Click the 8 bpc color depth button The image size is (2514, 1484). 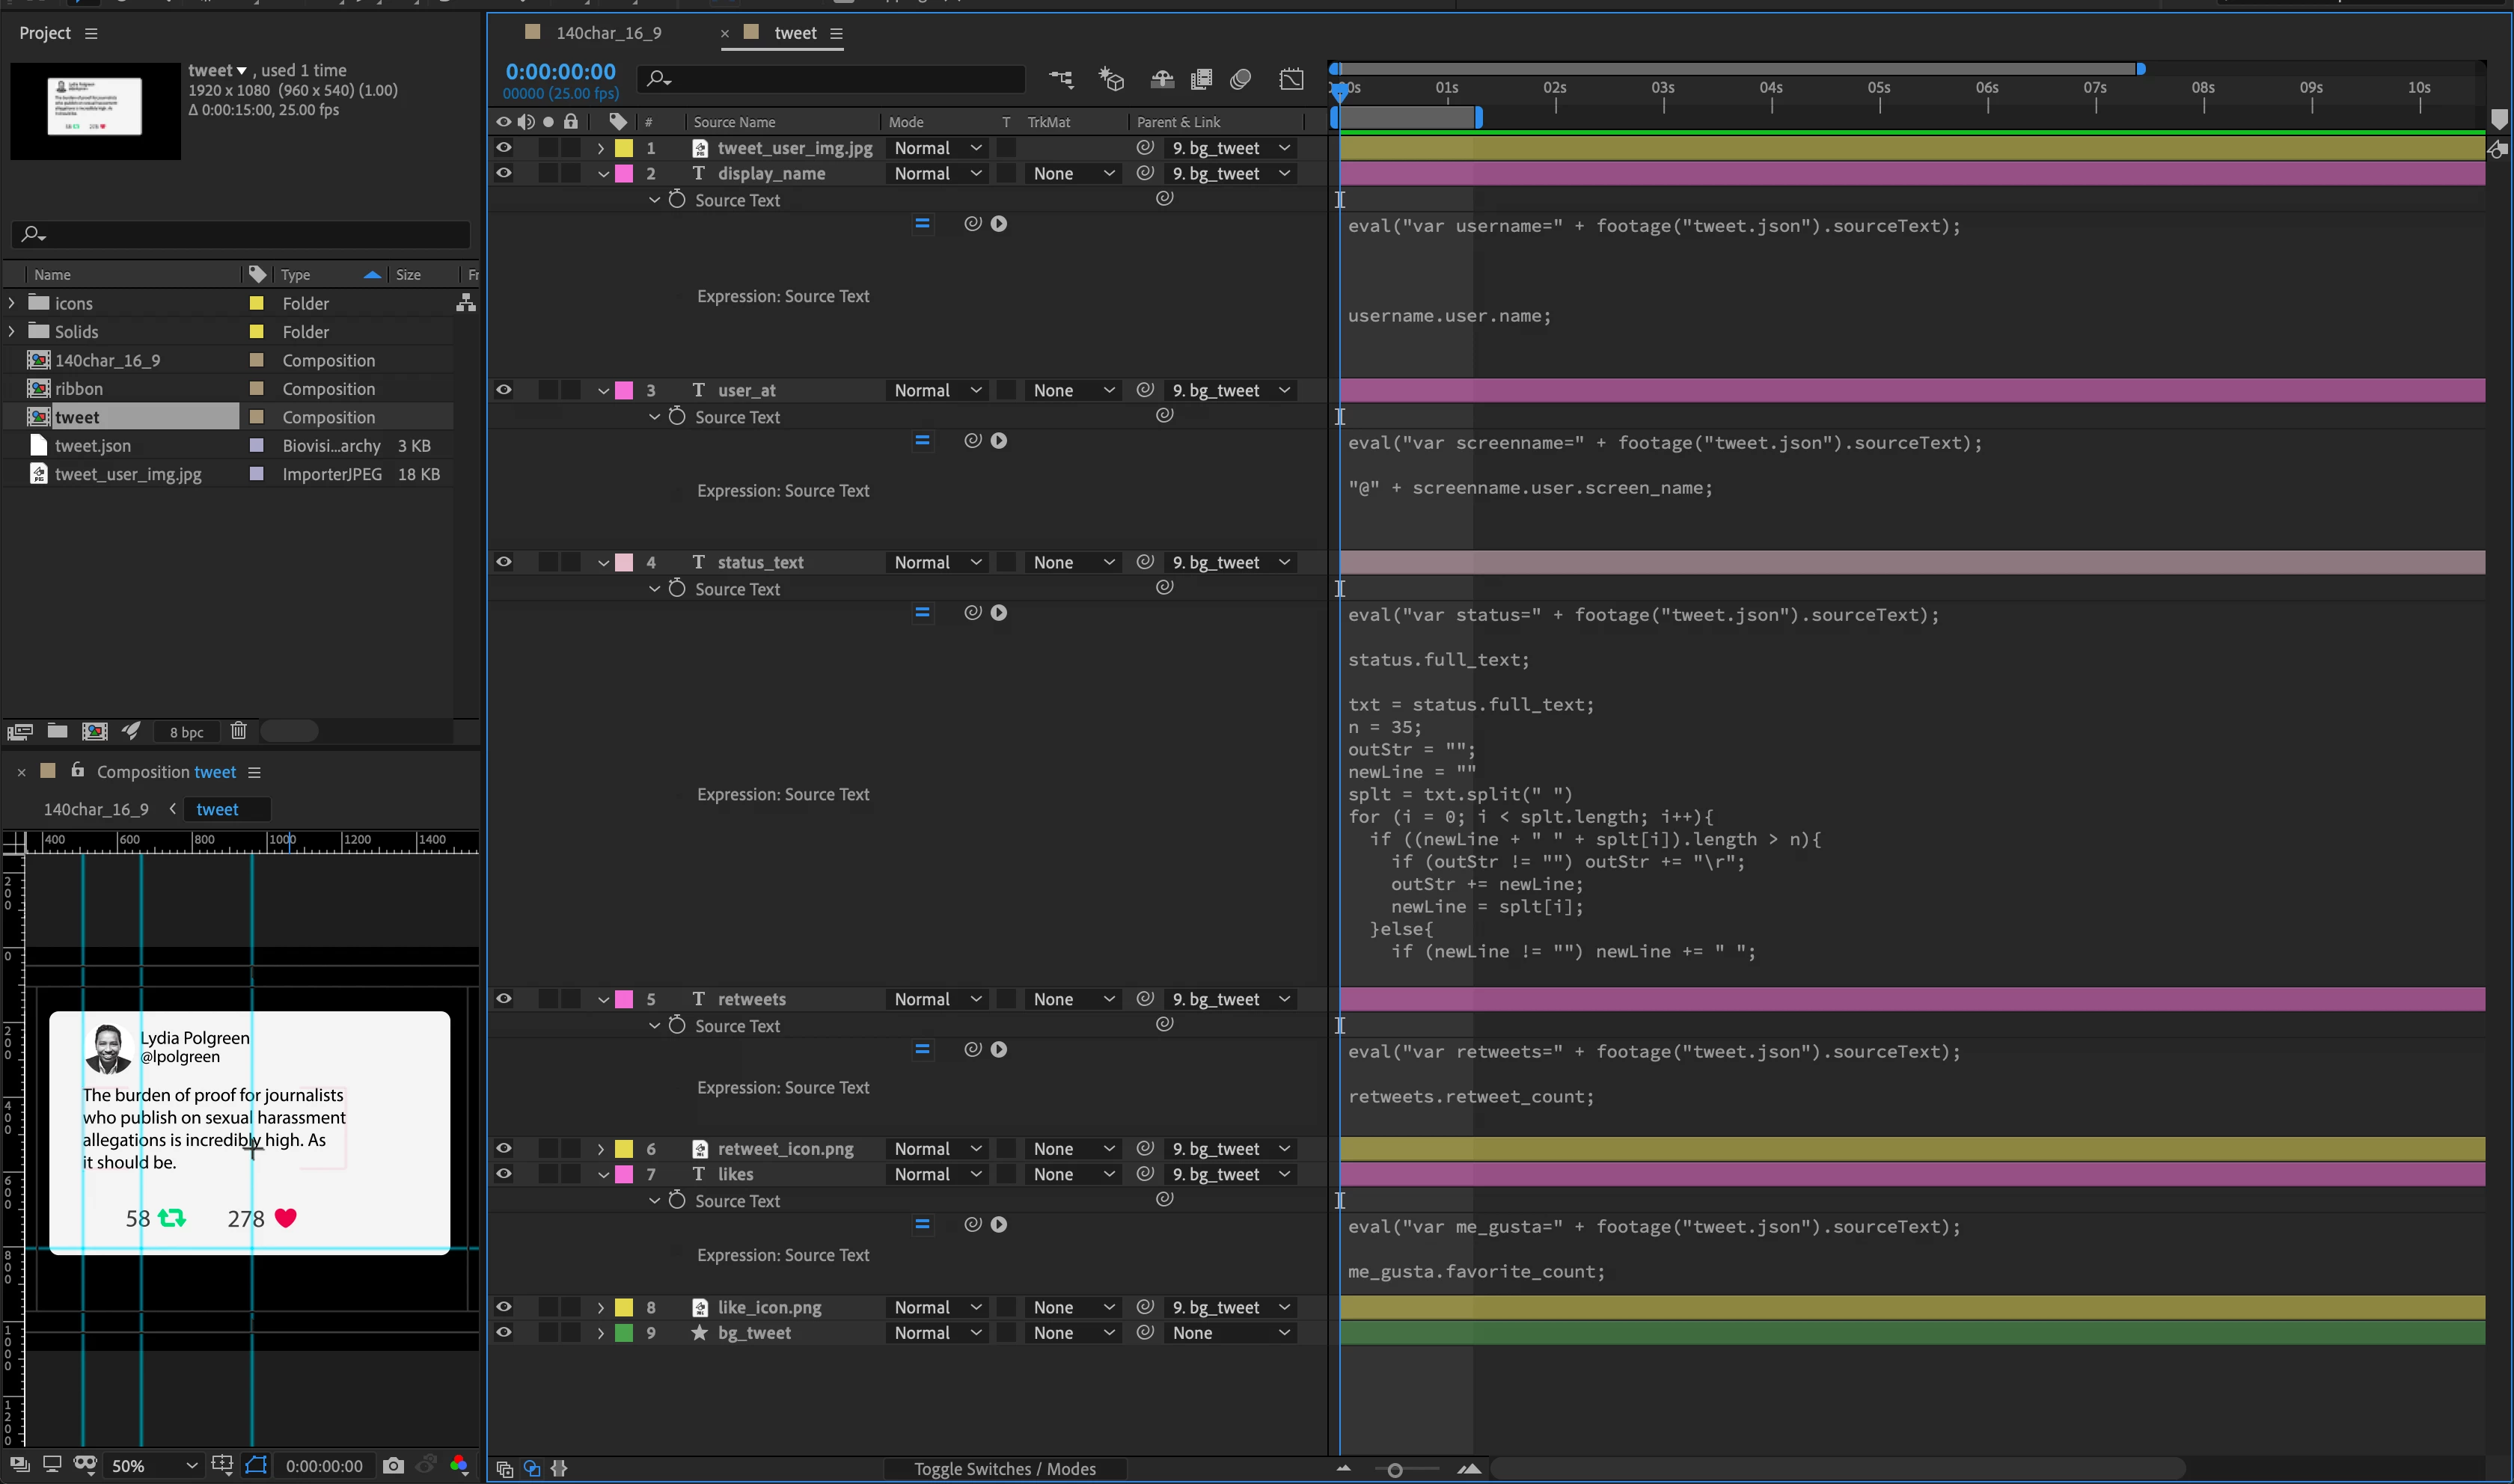(186, 732)
